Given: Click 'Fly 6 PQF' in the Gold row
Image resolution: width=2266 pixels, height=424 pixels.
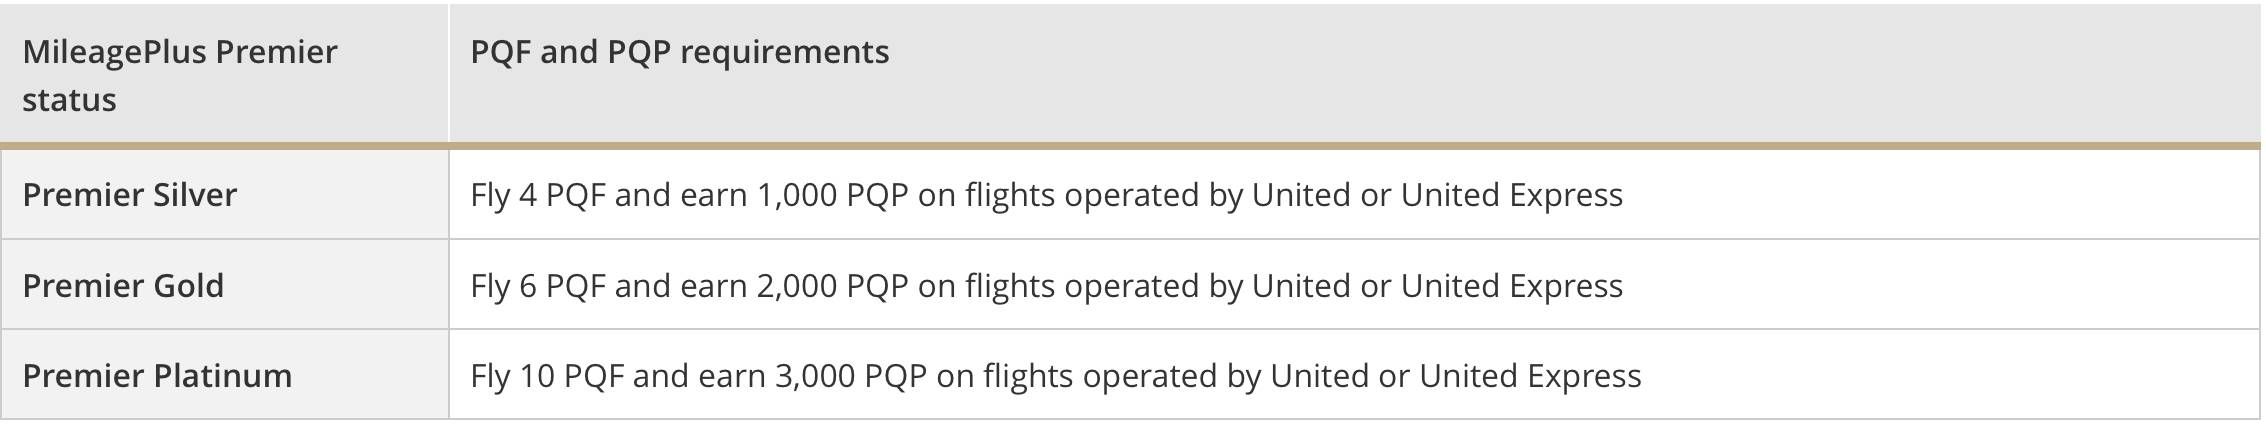Looking at the screenshot, I should (x=538, y=286).
